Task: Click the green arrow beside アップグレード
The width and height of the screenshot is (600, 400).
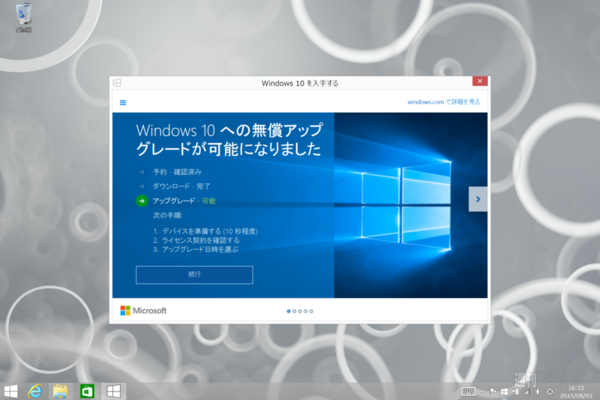Action: (x=142, y=201)
